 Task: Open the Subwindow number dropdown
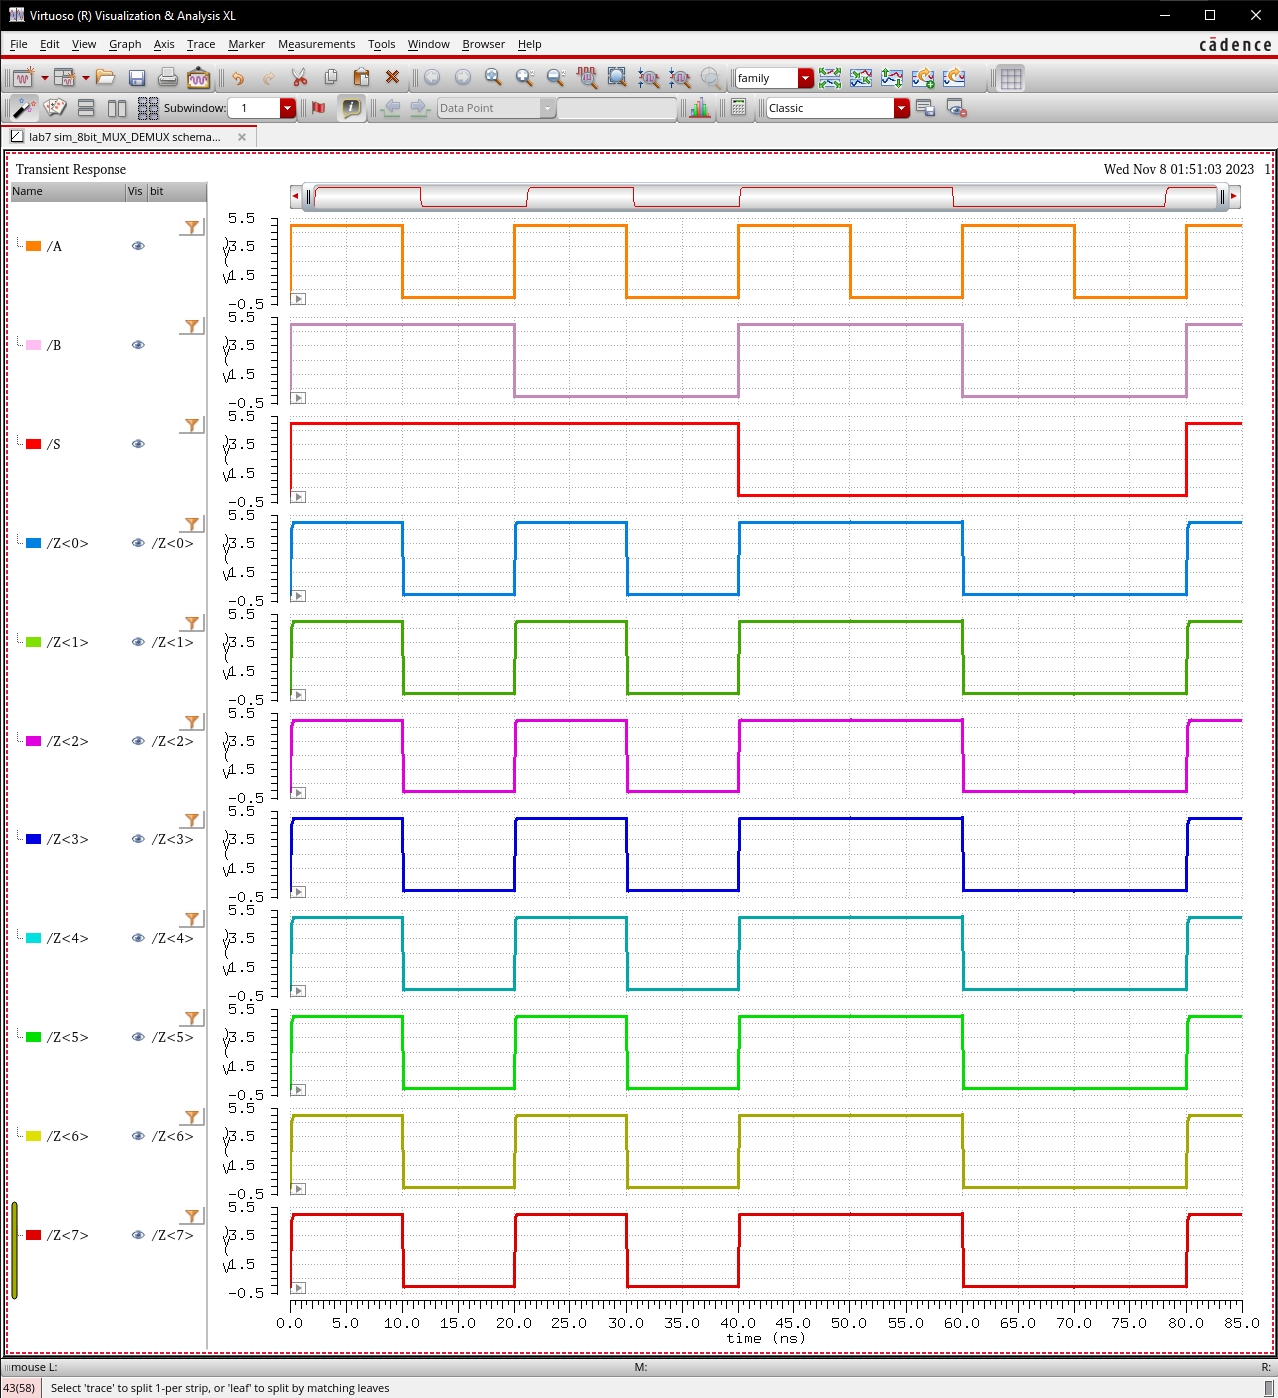coord(288,108)
